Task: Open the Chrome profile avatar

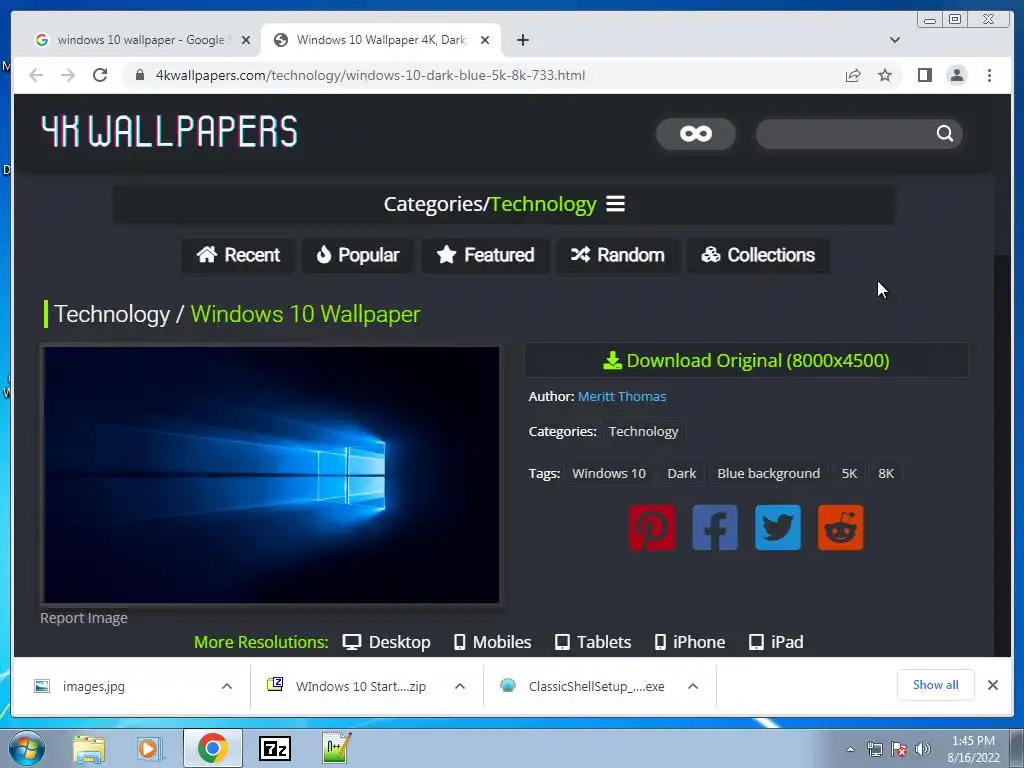Action: pos(957,75)
